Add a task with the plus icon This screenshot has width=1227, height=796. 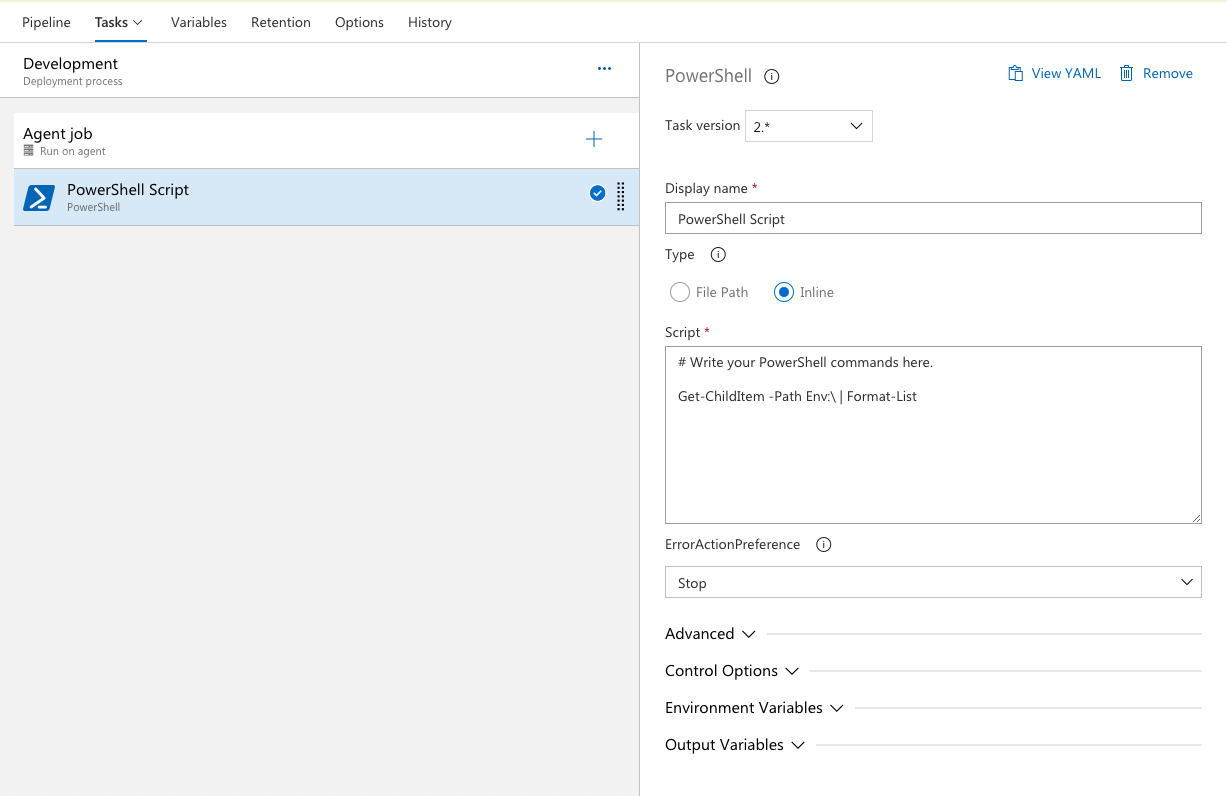[594, 139]
